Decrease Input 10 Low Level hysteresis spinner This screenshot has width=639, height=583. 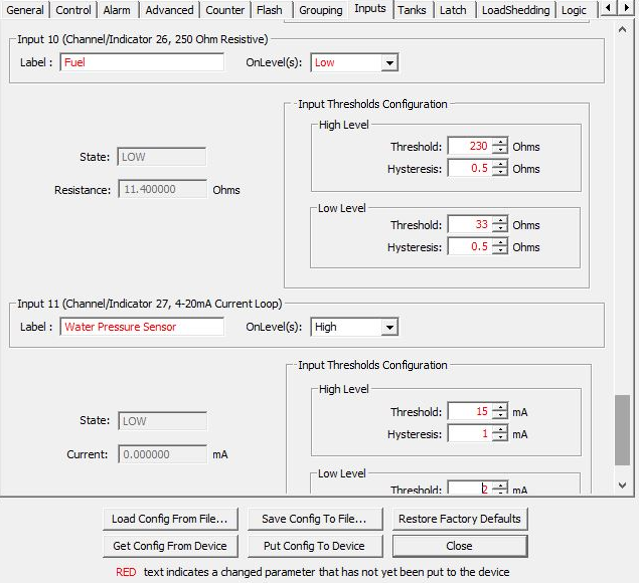click(x=500, y=251)
